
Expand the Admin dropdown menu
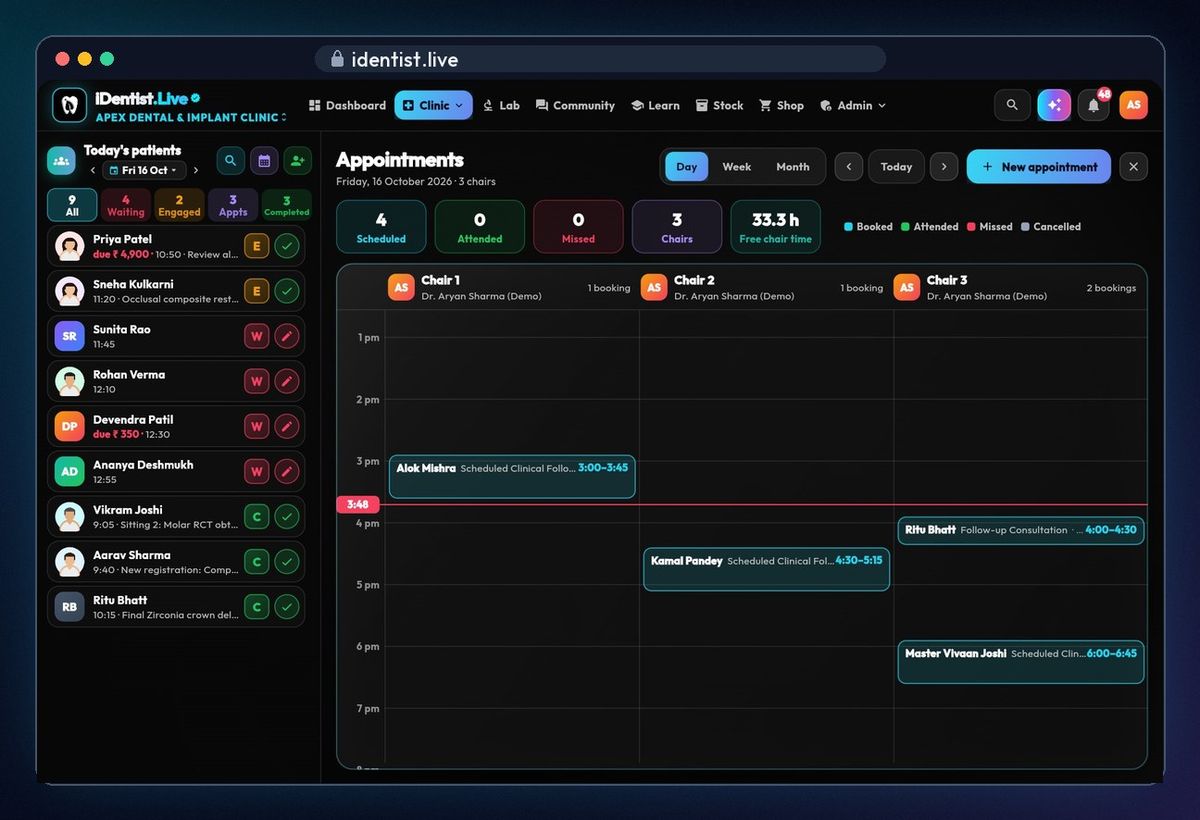click(853, 105)
